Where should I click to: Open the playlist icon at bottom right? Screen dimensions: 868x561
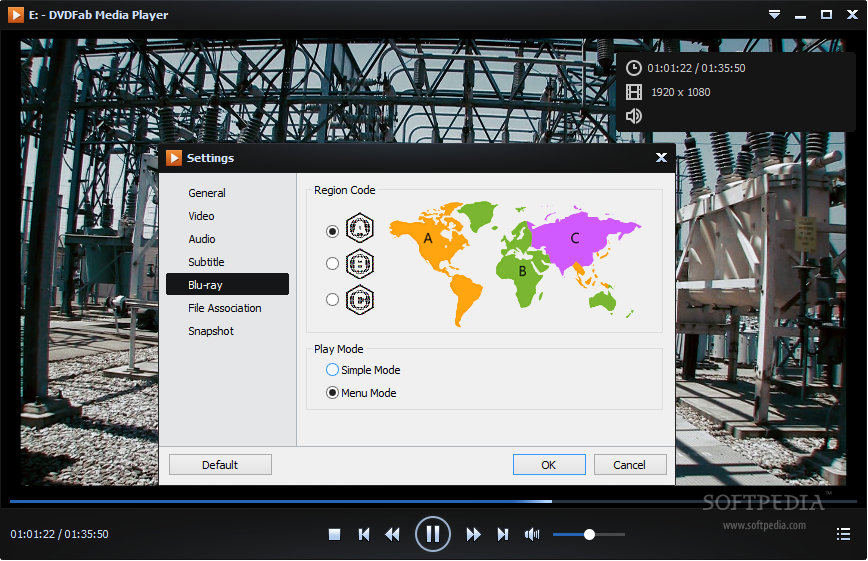click(843, 534)
